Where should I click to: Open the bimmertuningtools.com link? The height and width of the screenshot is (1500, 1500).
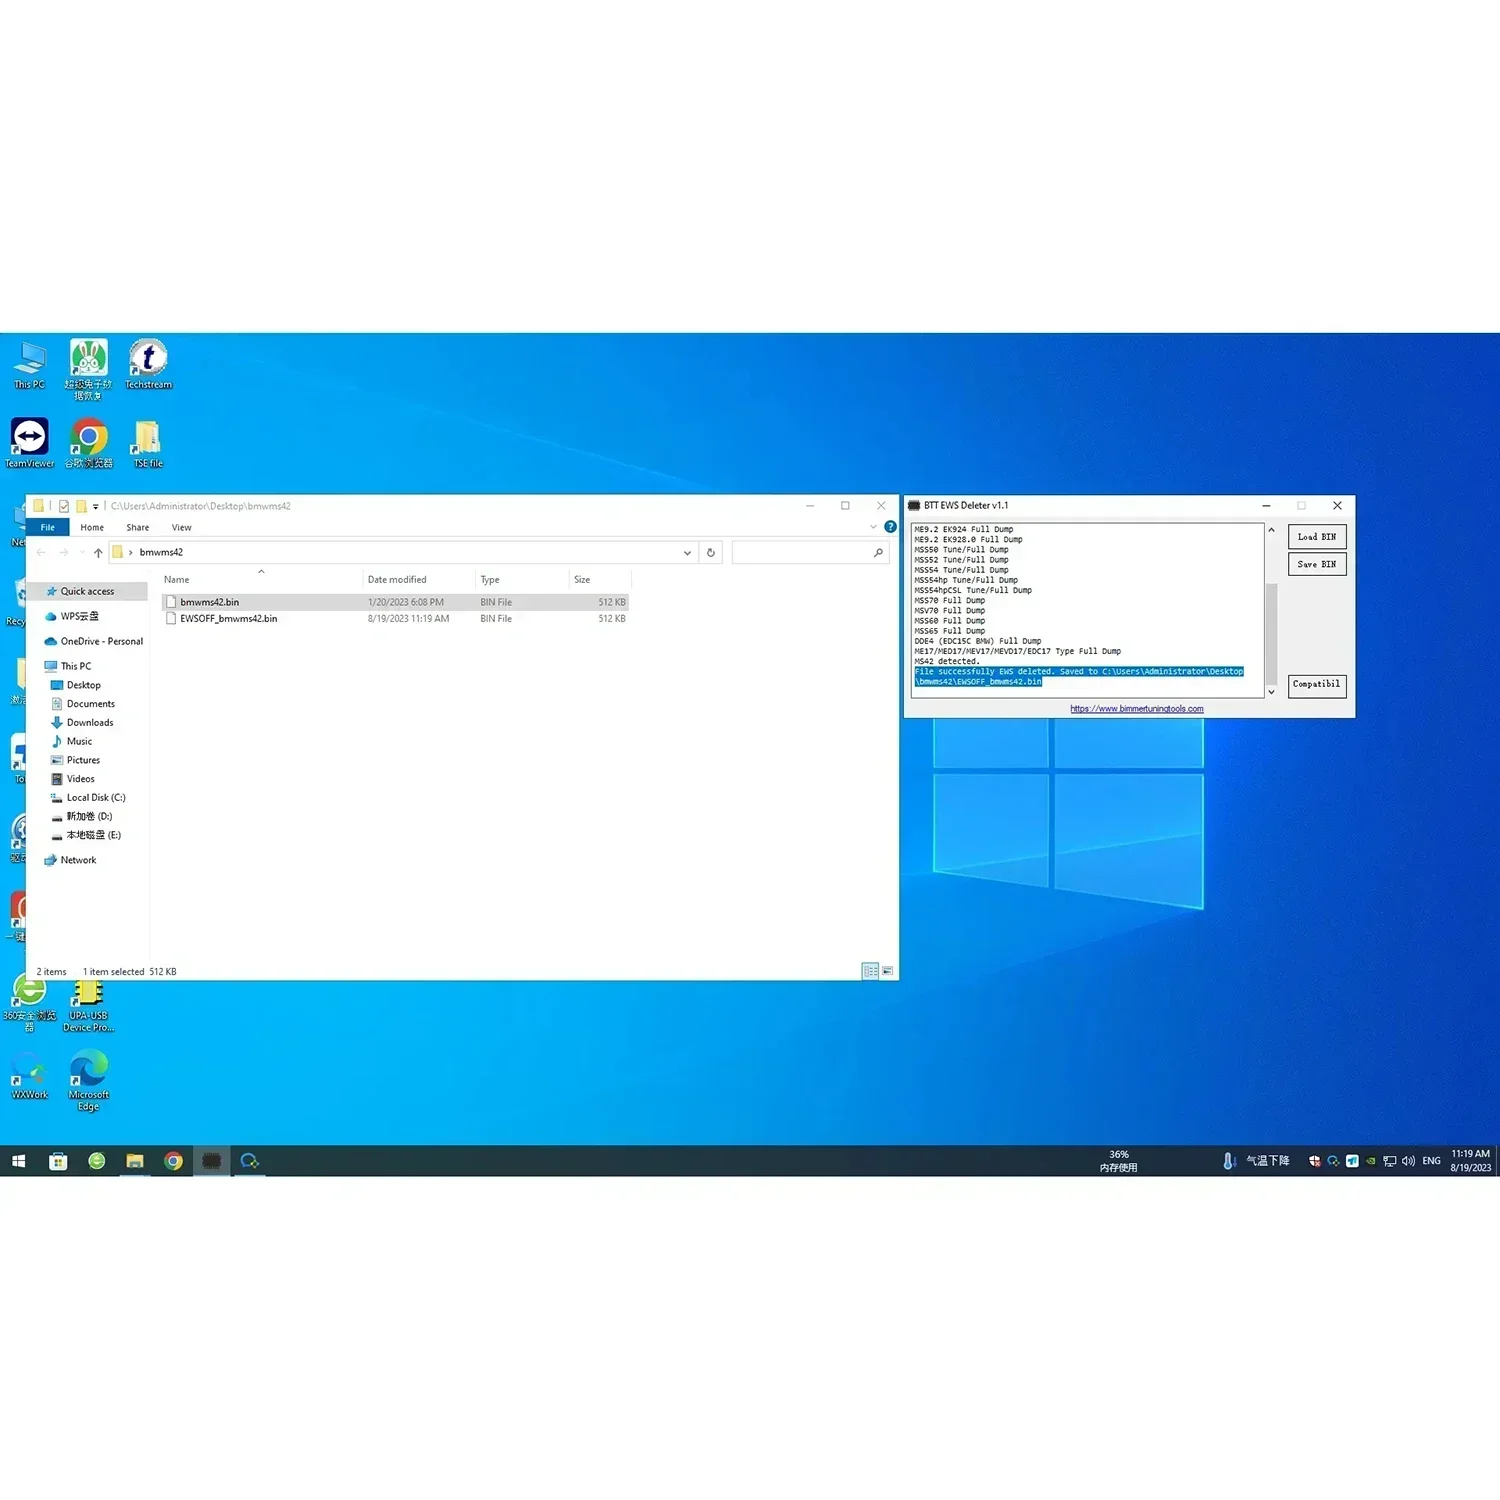pos(1137,709)
